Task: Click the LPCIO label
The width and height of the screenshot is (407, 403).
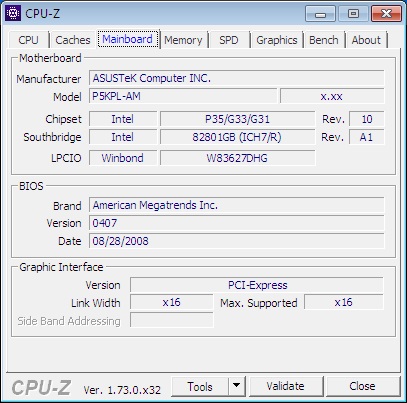Action: point(66,158)
